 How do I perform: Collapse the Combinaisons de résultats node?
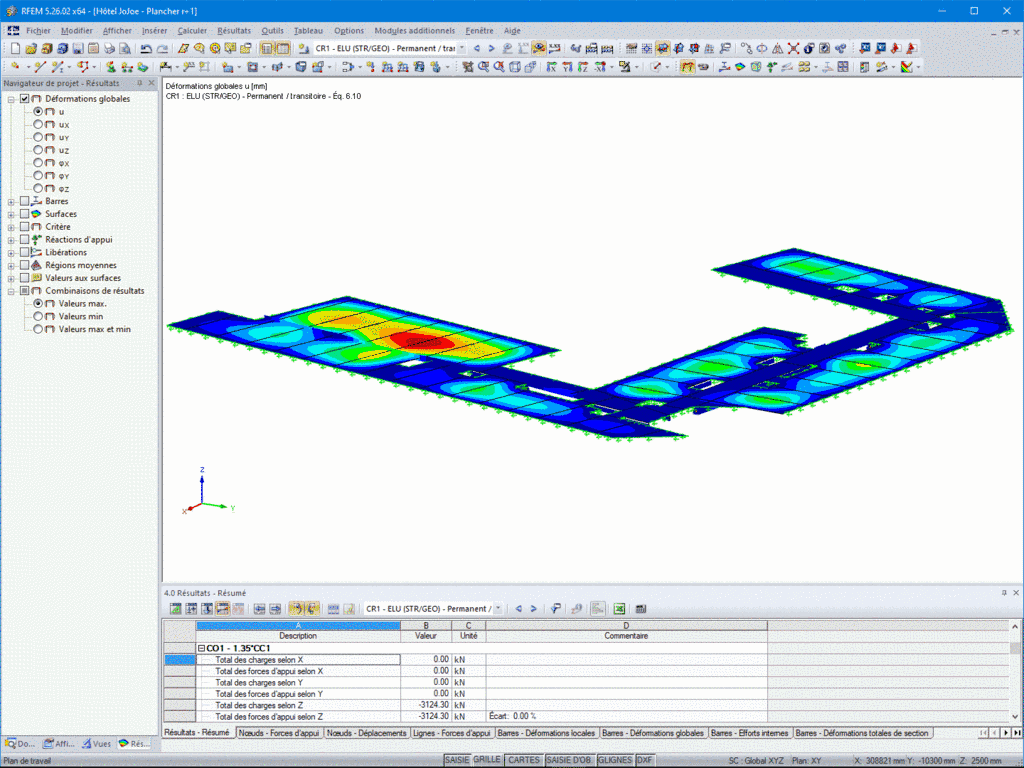tap(11, 291)
